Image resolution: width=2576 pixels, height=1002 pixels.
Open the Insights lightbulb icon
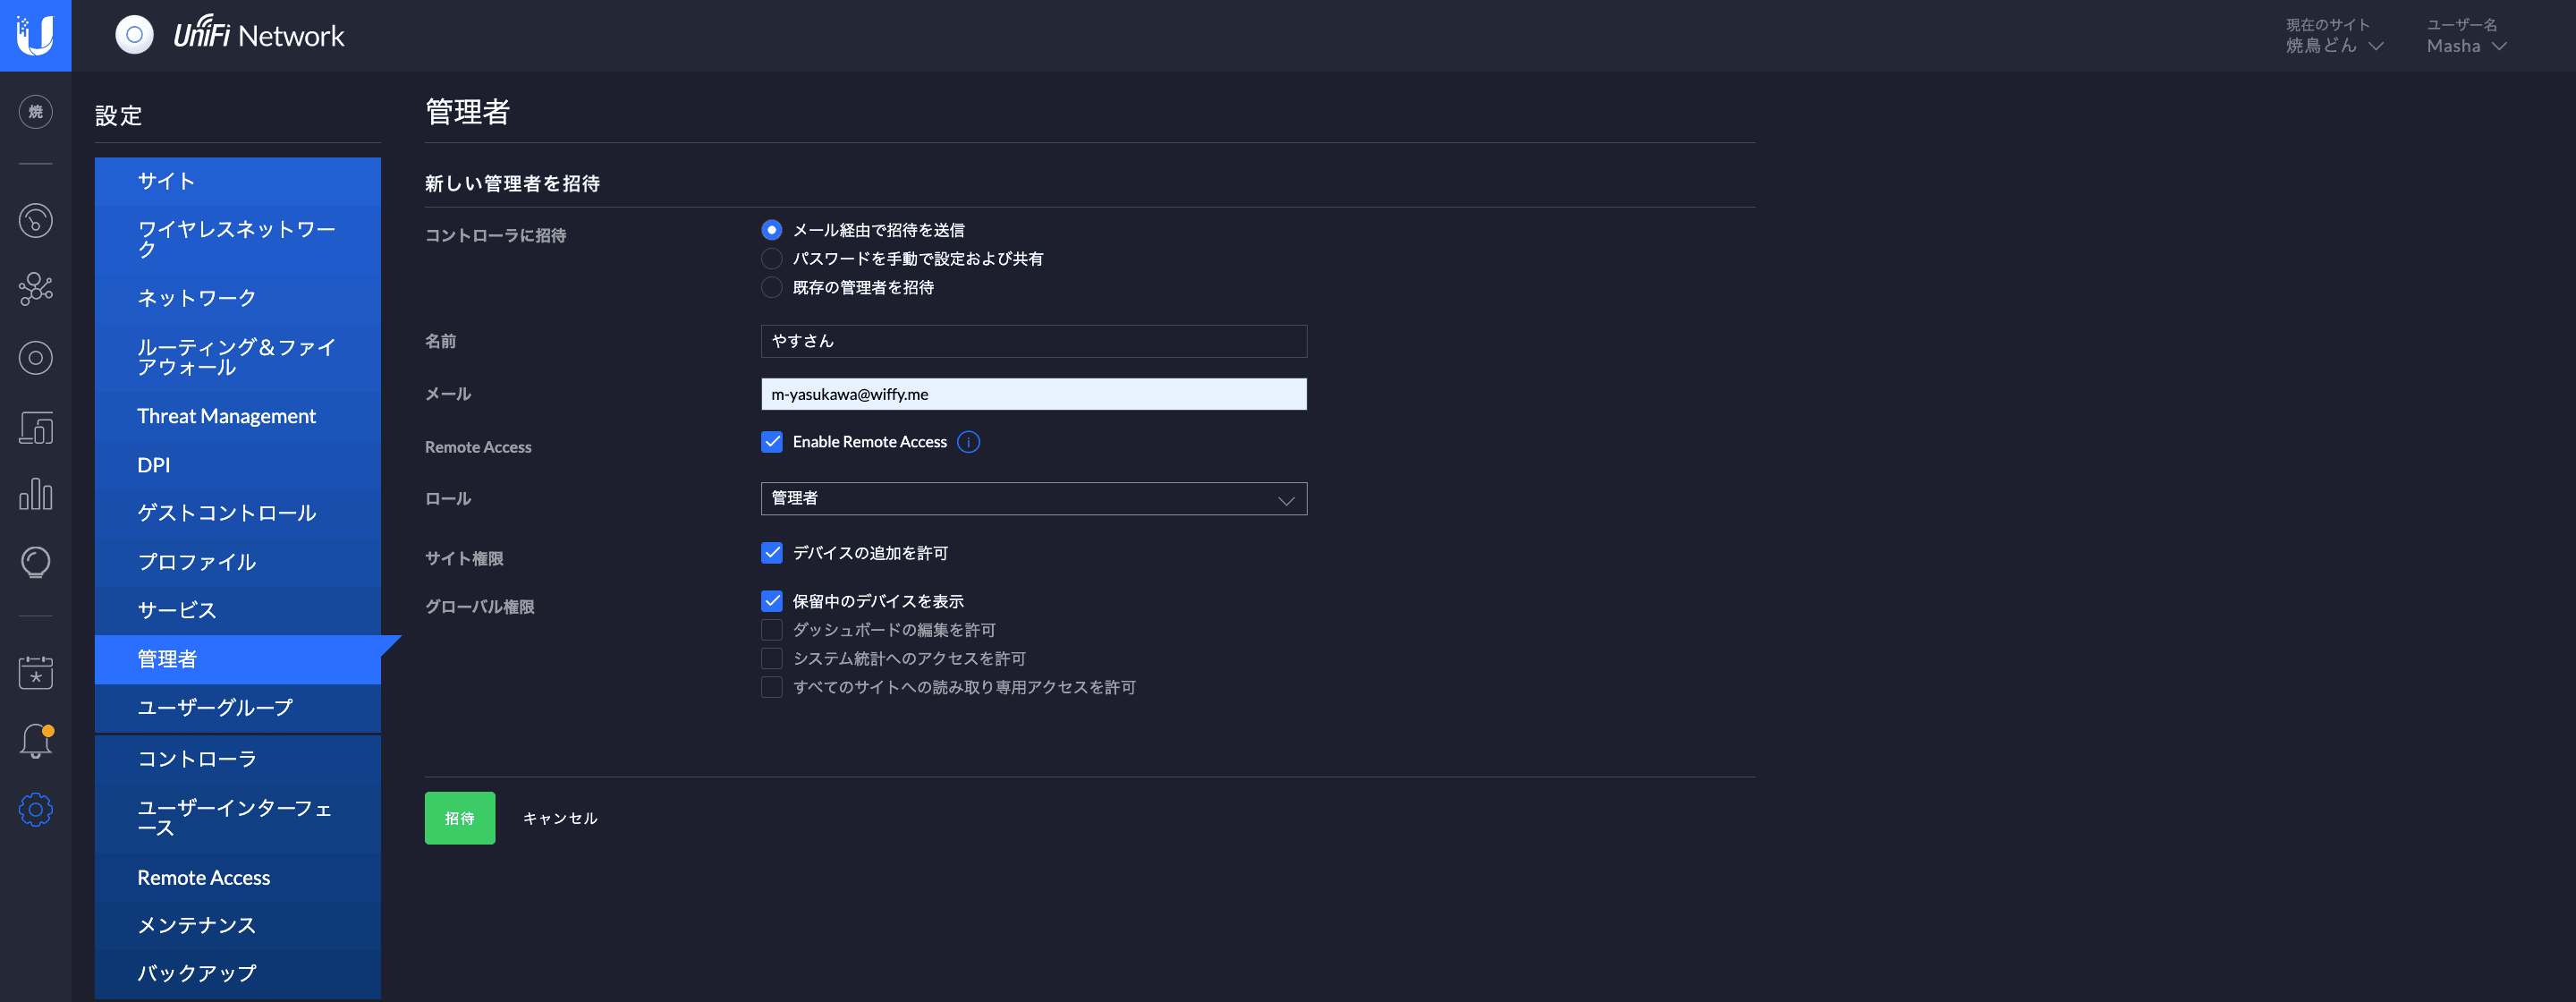click(x=36, y=562)
